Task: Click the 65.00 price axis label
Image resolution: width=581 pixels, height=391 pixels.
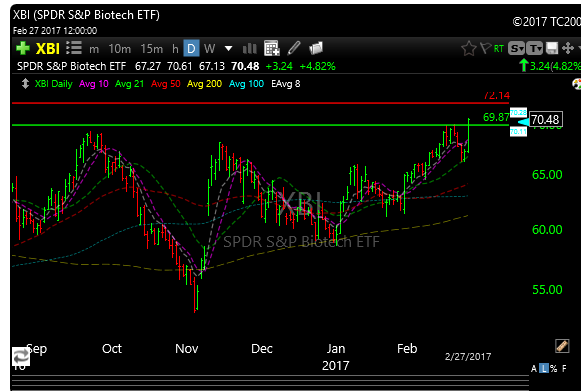Action: coord(547,175)
